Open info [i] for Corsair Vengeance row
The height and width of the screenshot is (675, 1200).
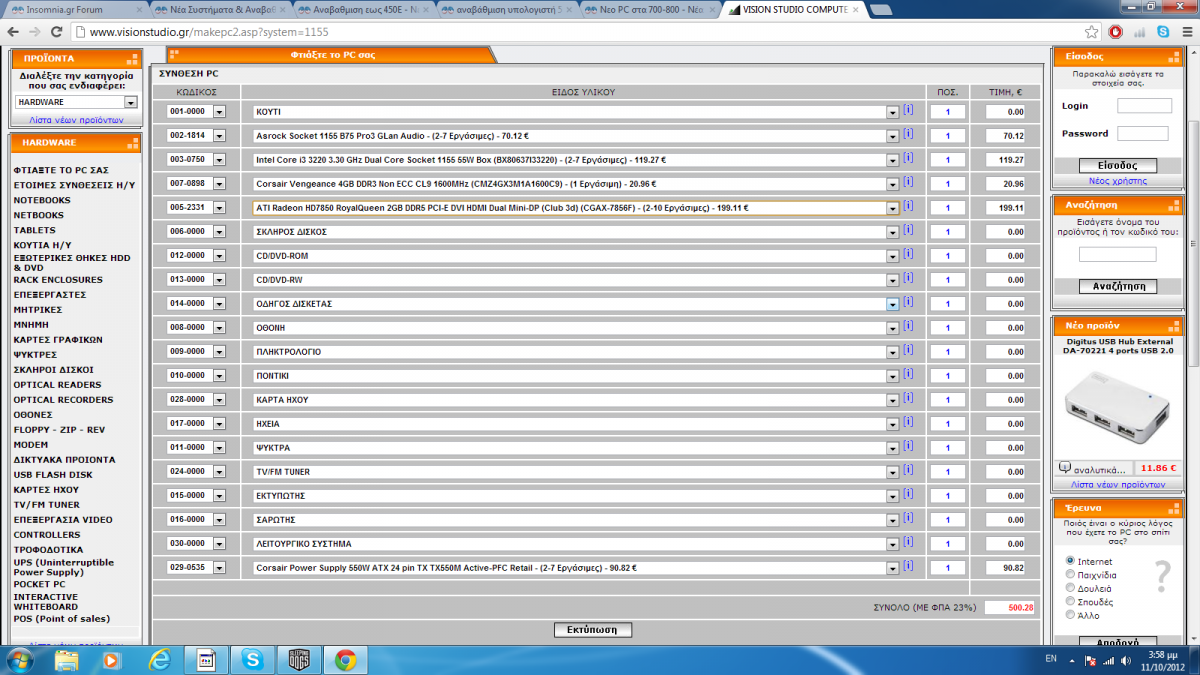(908, 182)
